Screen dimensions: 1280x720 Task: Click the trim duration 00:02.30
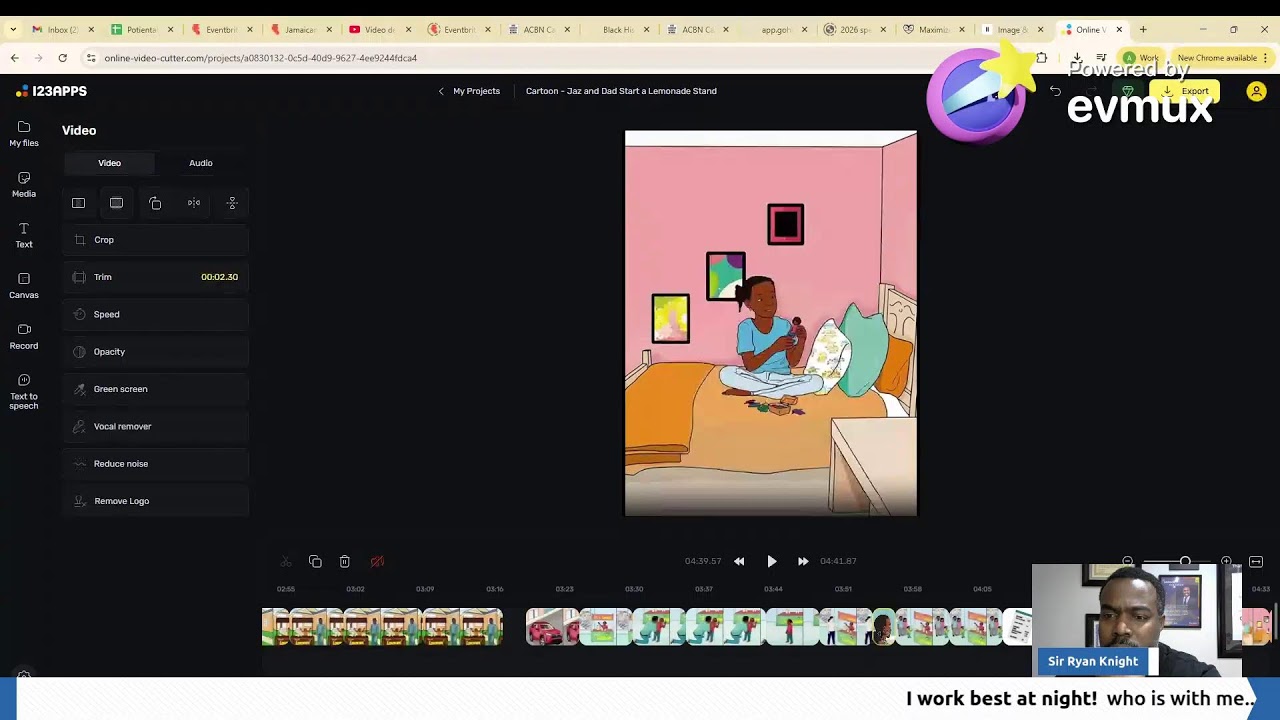(219, 277)
